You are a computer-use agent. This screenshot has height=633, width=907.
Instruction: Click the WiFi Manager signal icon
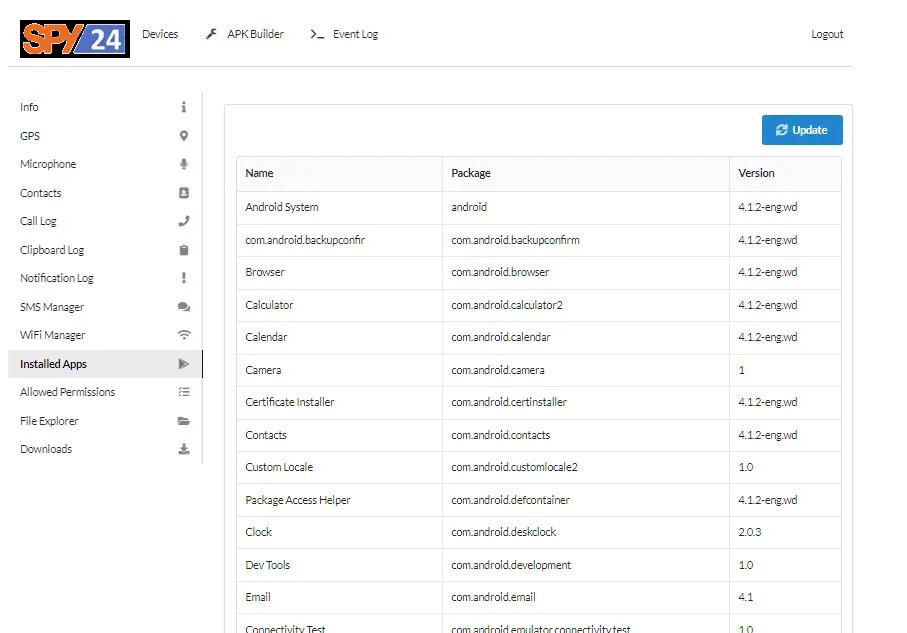point(184,335)
